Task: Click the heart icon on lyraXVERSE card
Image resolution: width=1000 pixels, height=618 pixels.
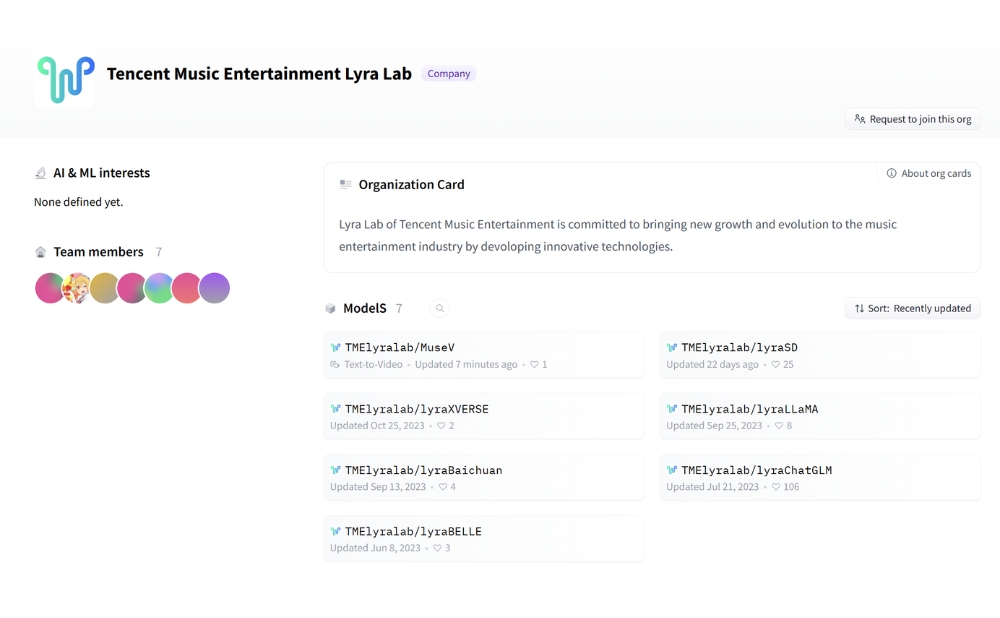Action: coord(441,426)
